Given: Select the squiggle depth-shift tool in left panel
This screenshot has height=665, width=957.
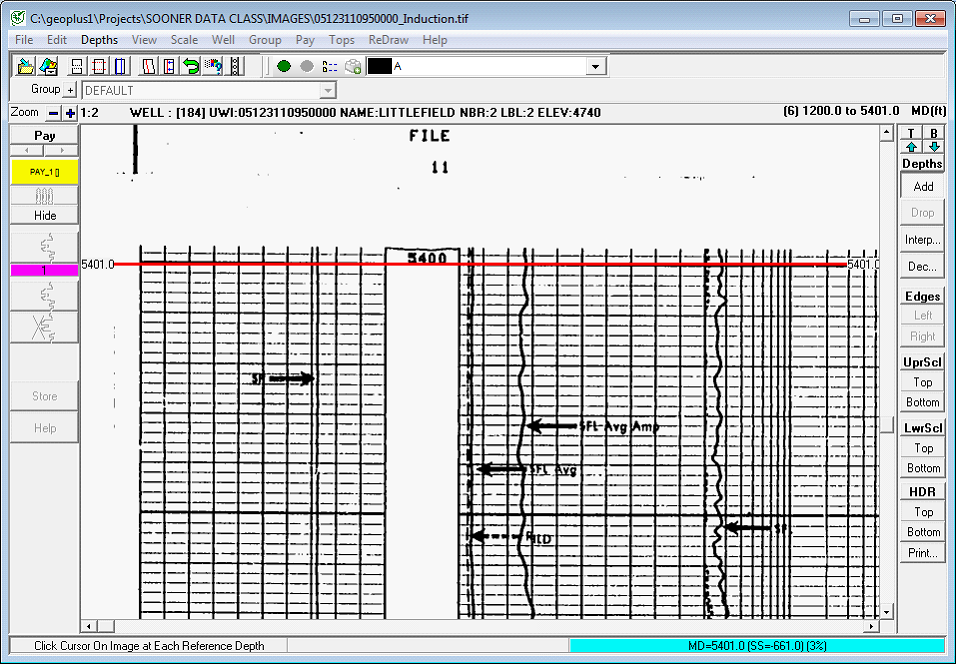Looking at the screenshot, I should [45, 245].
